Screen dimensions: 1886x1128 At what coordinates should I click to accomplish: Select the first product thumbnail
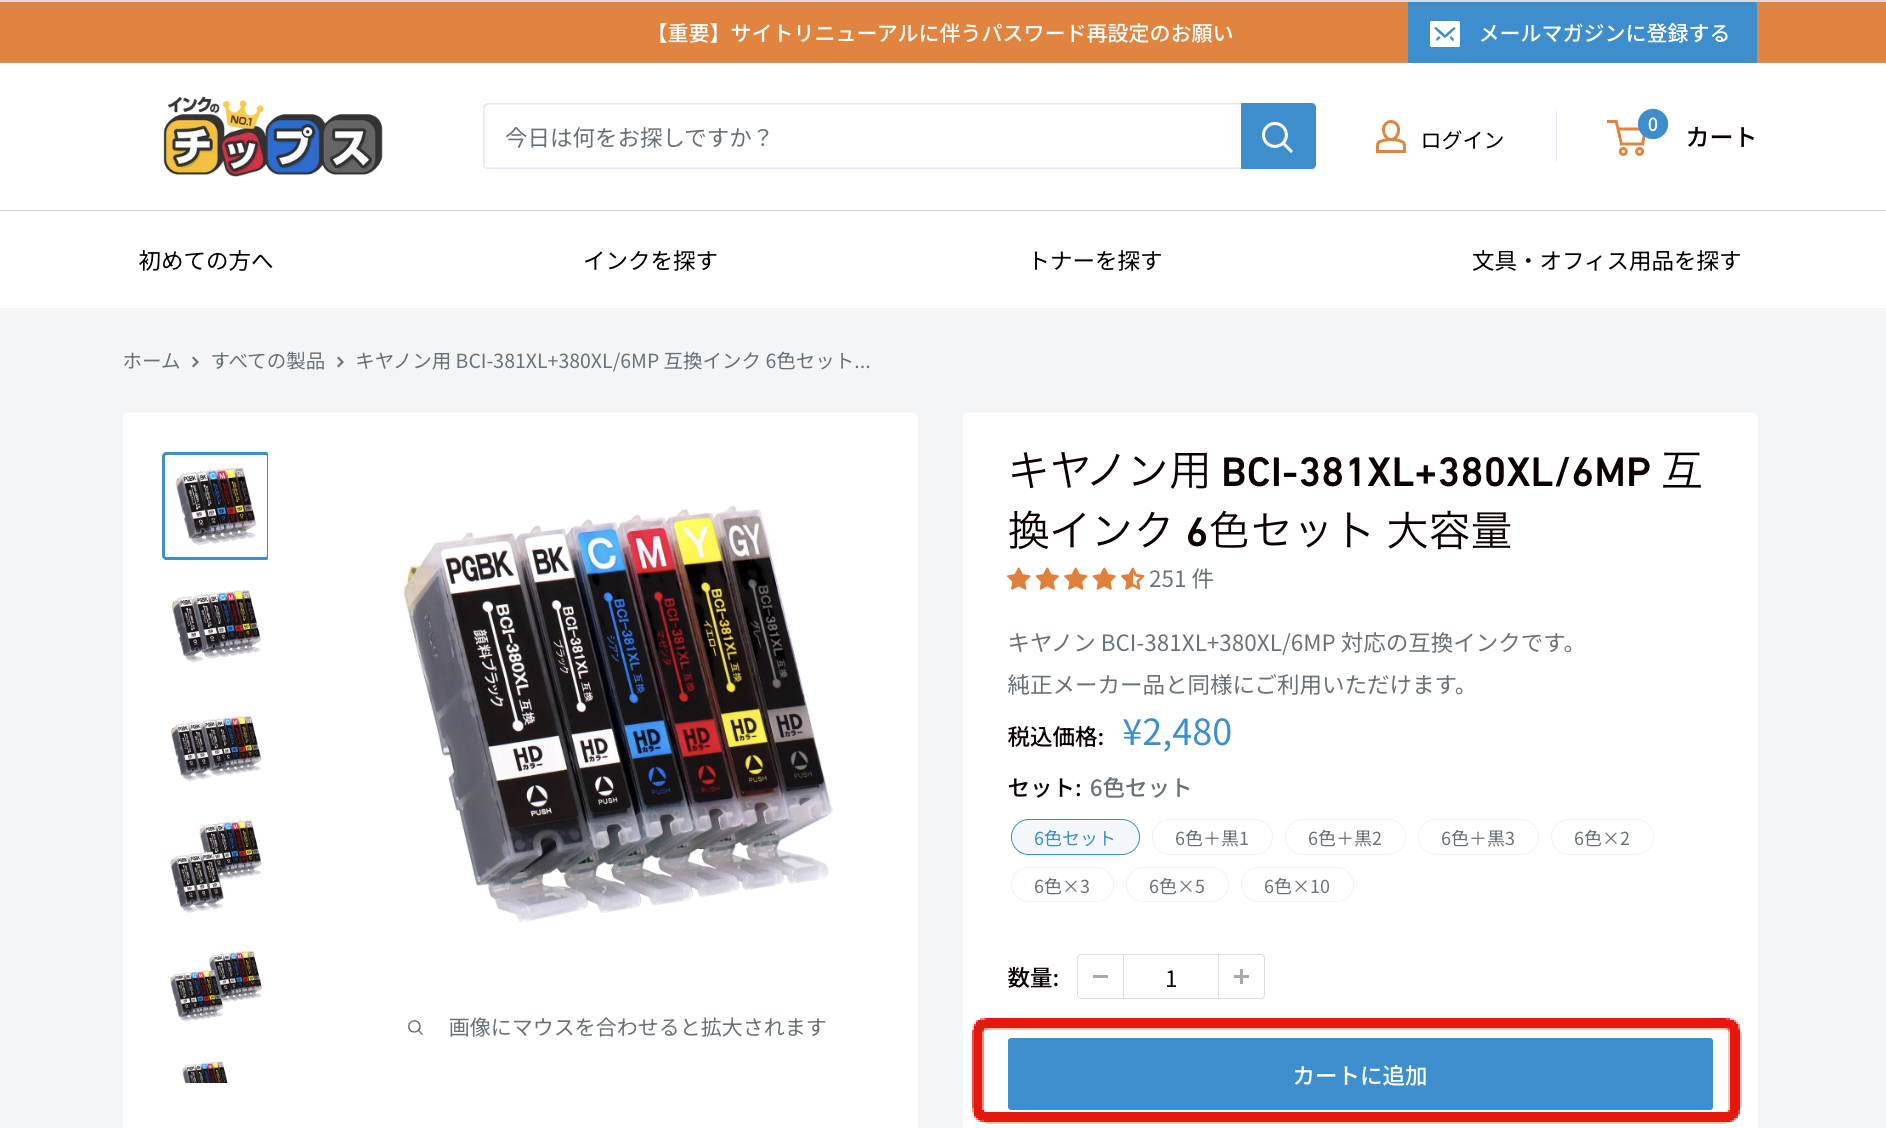point(215,505)
